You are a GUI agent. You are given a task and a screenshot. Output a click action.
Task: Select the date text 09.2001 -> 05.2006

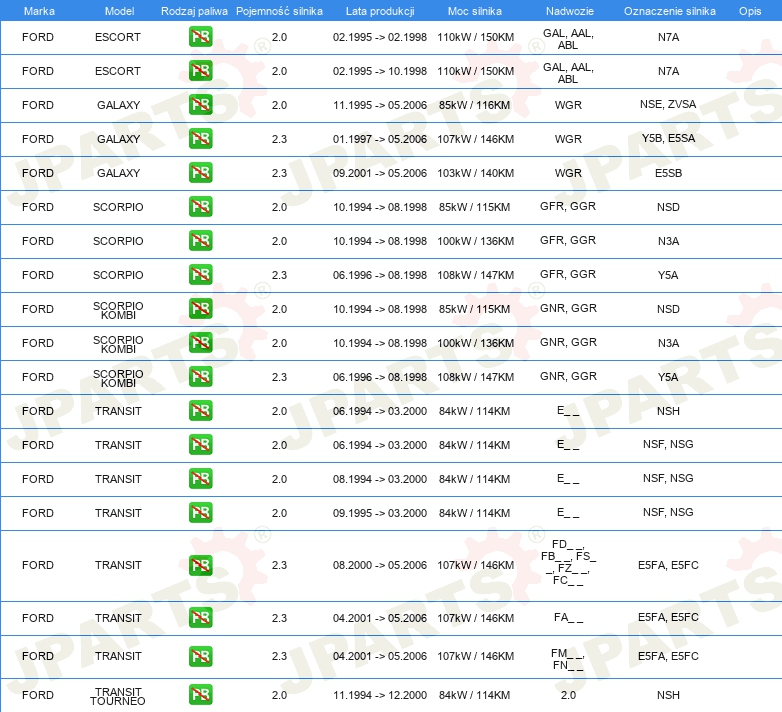tap(380, 173)
